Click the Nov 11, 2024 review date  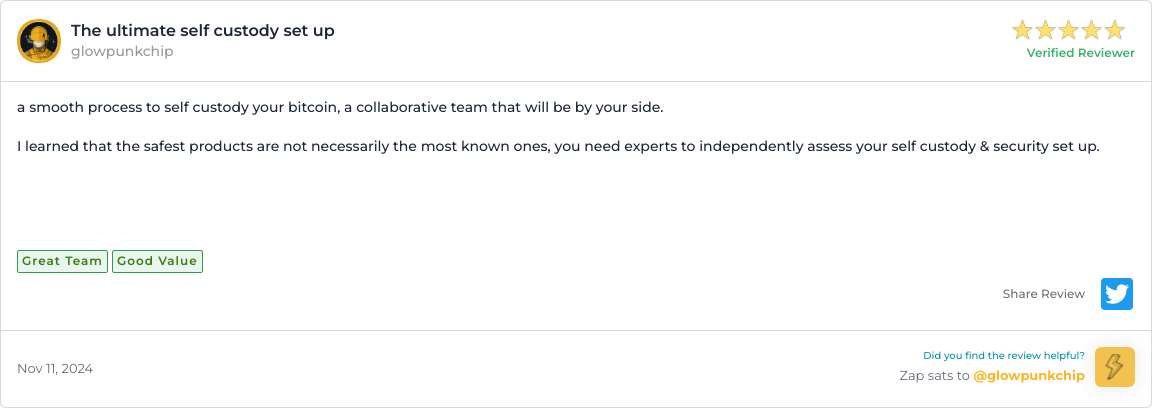point(55,369)
